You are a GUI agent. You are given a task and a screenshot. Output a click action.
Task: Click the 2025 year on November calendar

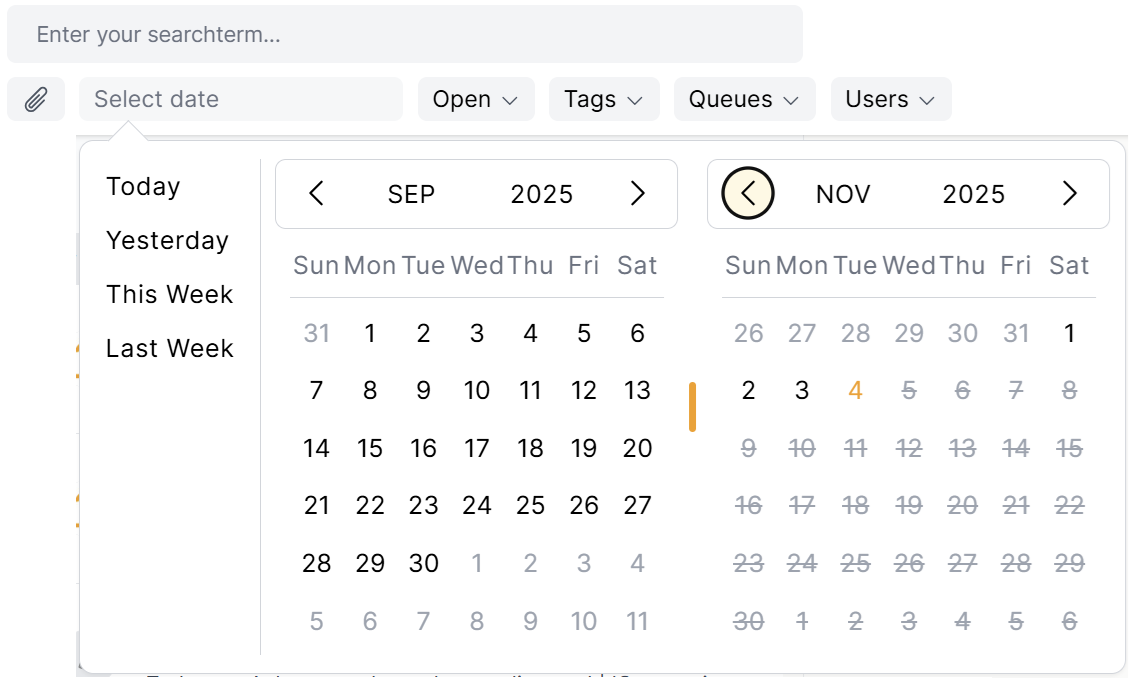[973, 194]
